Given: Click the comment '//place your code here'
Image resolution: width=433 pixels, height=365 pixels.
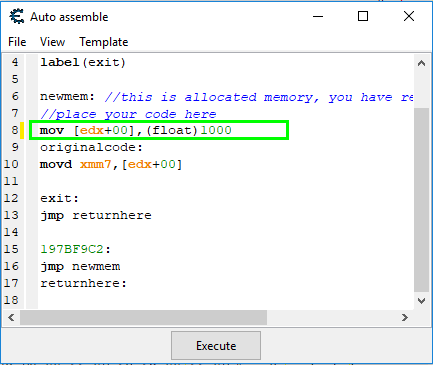Looking at the screenshot, I should click(128, 114).
